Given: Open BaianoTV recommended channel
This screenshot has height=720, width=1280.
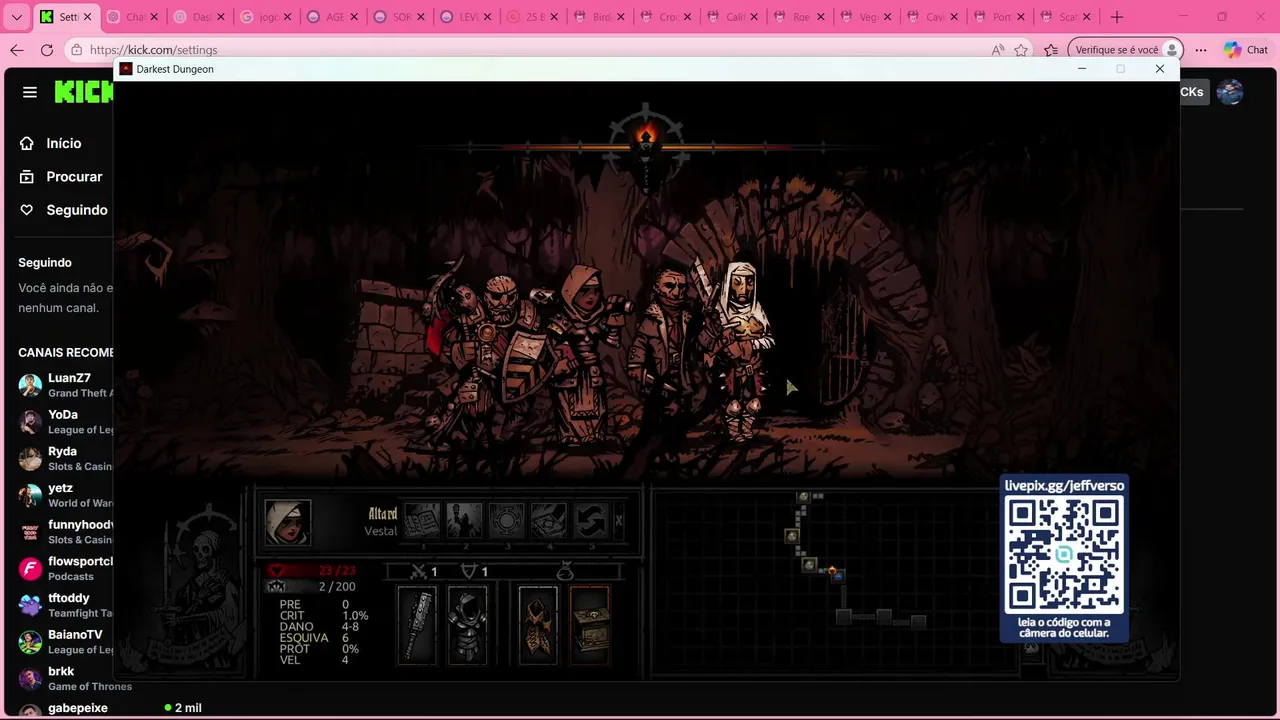Looking at the screenshot, I should [64, 642].
